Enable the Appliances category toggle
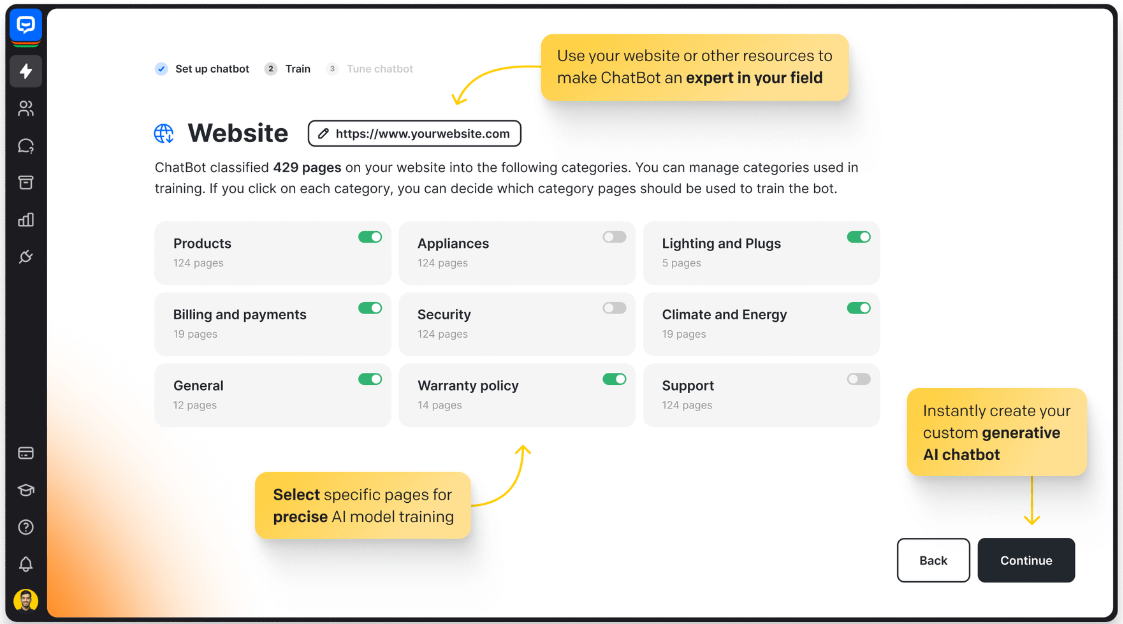 pyautogui.click(x=614, y=237)
